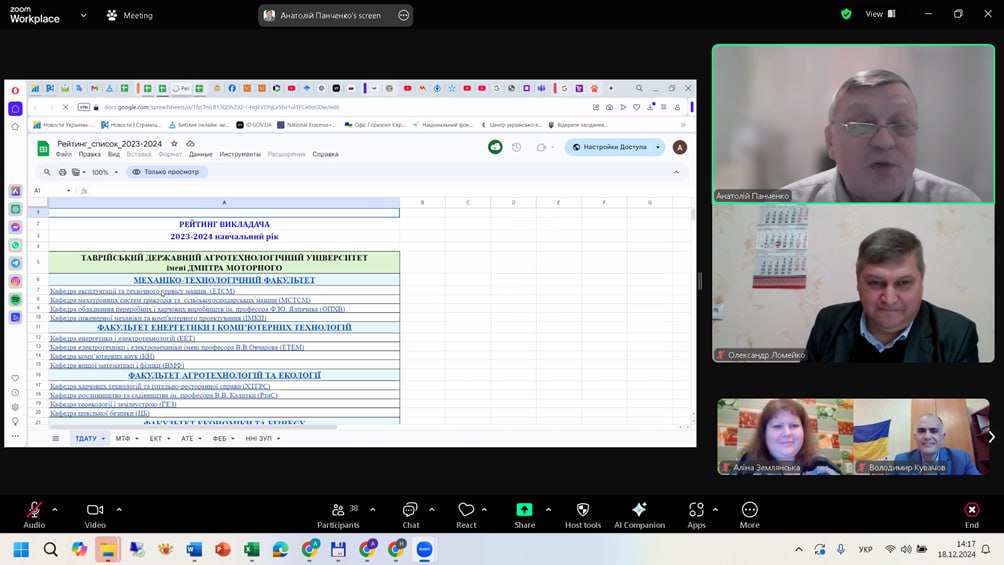
Task: Expand the arrow next to Video
Action: pos(119,509)
